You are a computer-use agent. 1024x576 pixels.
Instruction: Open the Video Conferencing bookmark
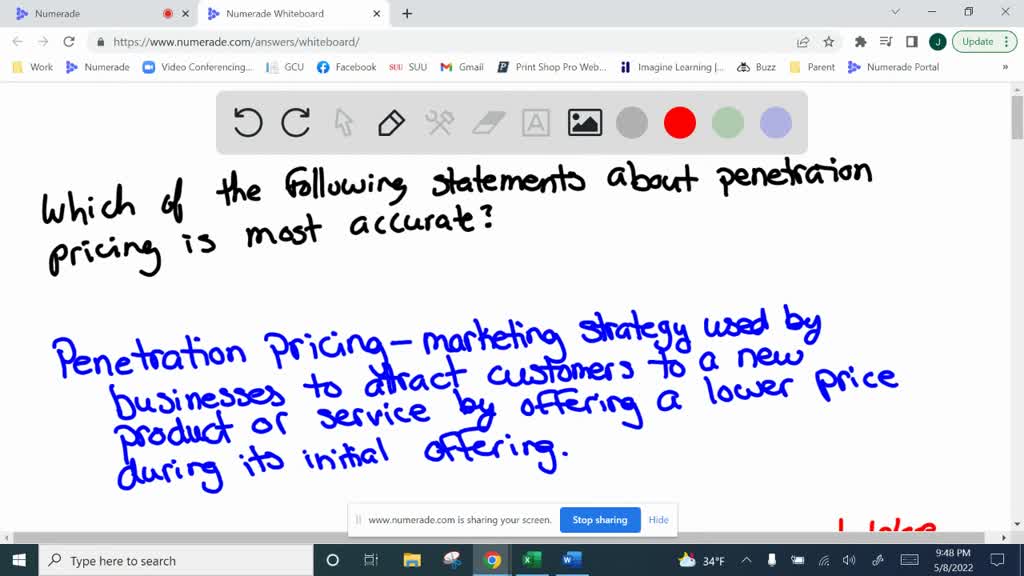click(x=198, y=67)
